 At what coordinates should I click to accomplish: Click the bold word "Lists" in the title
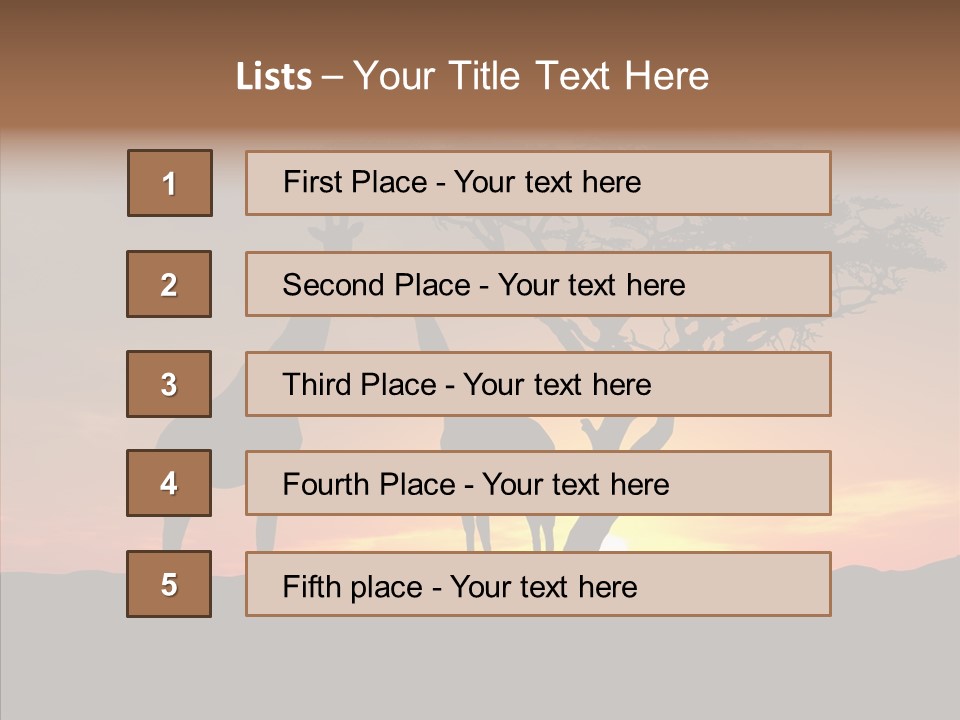(273, 77)
